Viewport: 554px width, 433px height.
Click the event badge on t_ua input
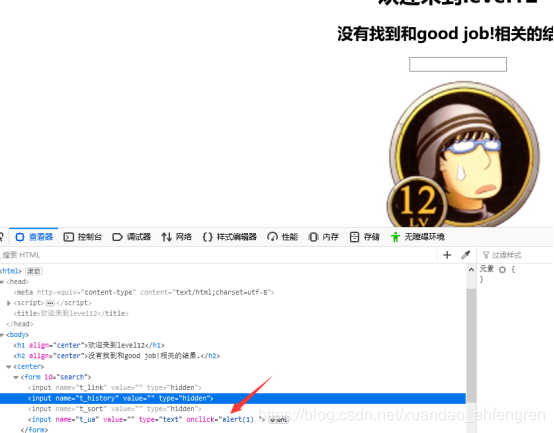tap(279, 420)
